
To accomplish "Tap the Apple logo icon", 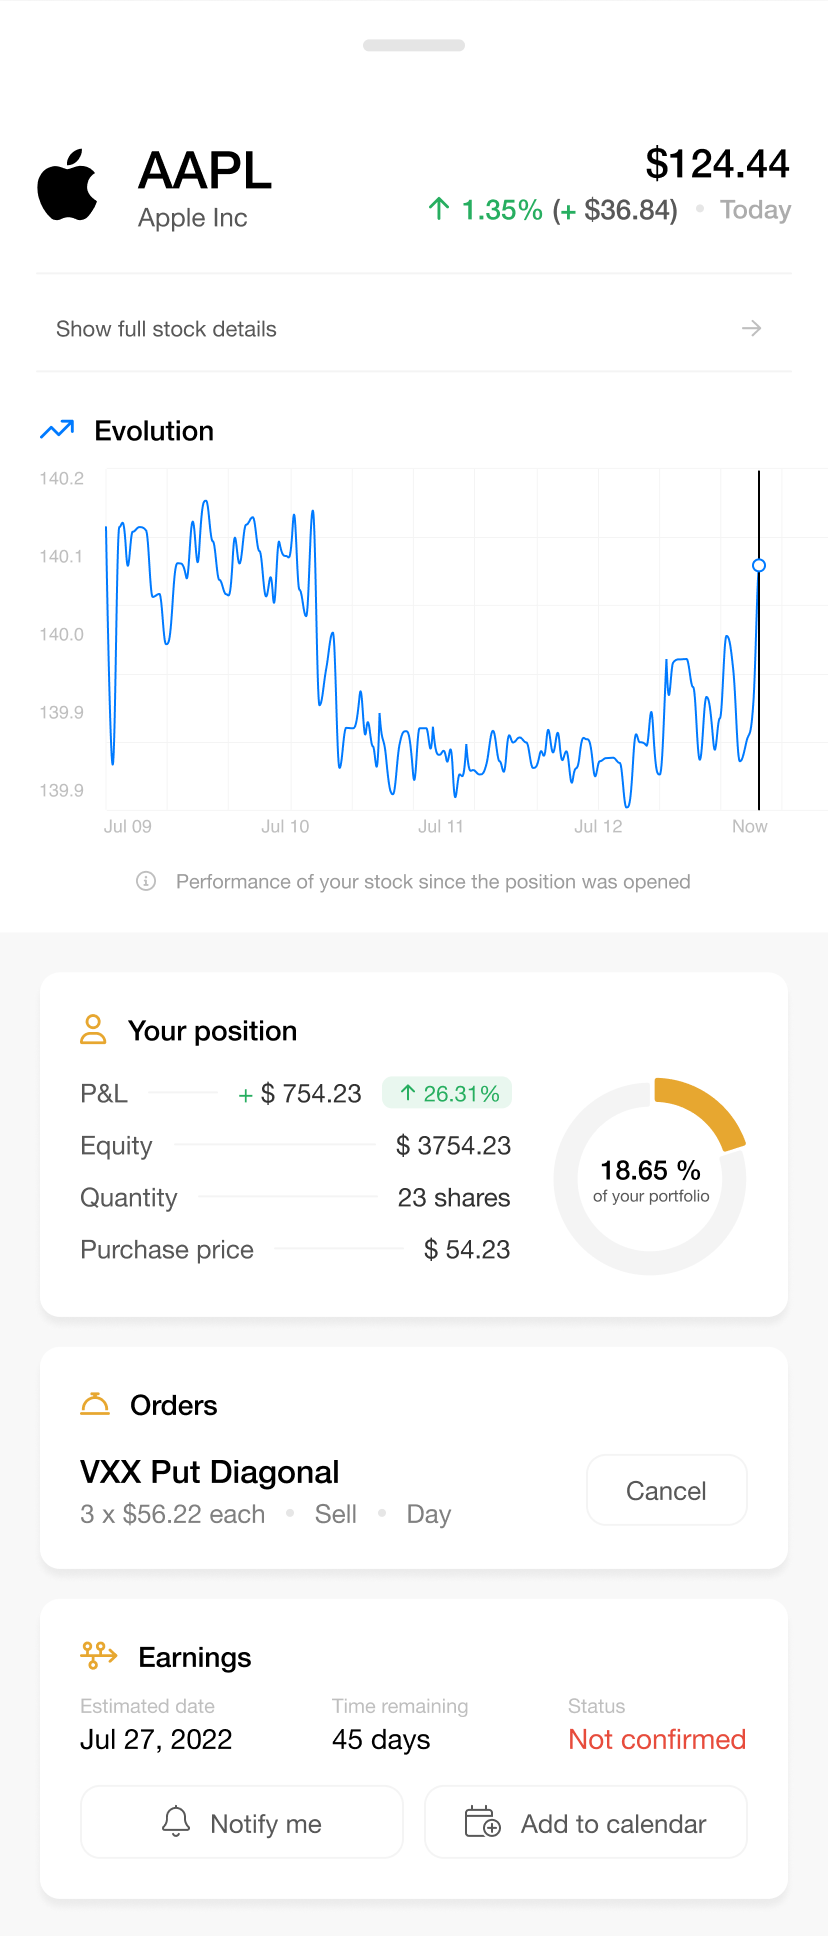I will (x=67, y=185).
